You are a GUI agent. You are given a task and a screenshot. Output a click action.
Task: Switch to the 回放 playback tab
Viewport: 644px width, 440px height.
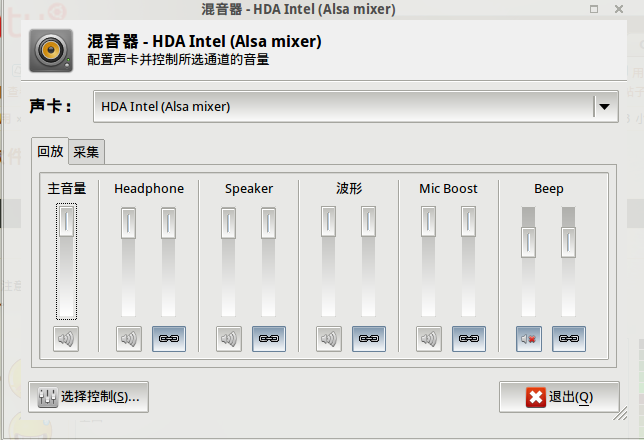[50, 152]
